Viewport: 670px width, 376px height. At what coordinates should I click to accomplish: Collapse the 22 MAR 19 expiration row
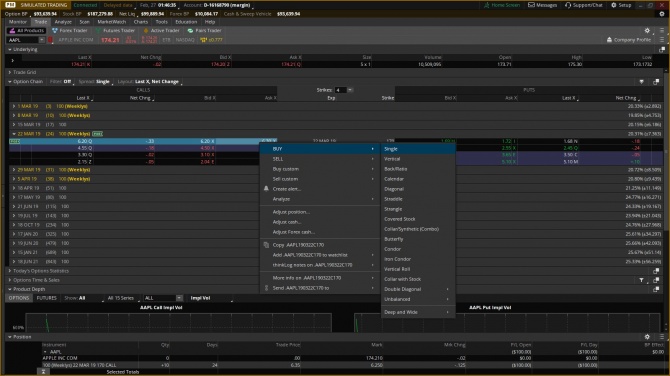(14, 134)
